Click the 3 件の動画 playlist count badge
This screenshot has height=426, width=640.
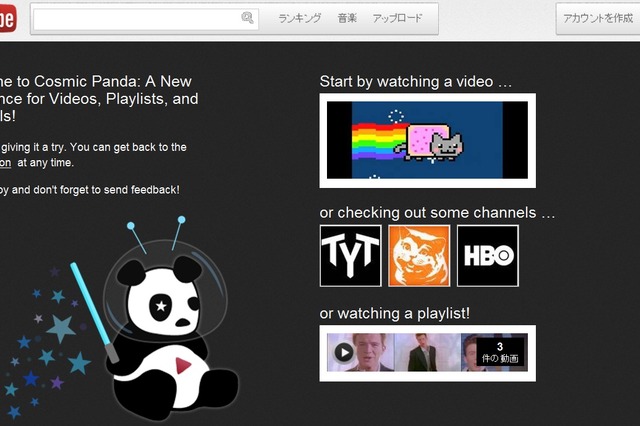[x=500, y=353]
